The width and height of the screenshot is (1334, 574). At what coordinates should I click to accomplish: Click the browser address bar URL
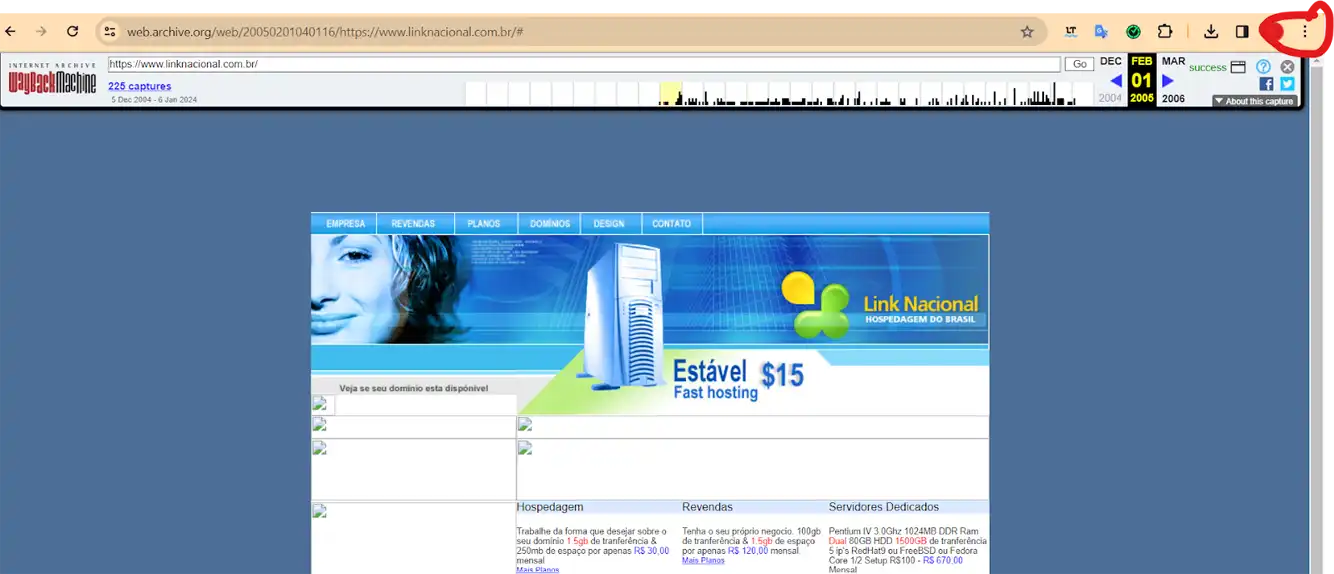tap(325, 32)
